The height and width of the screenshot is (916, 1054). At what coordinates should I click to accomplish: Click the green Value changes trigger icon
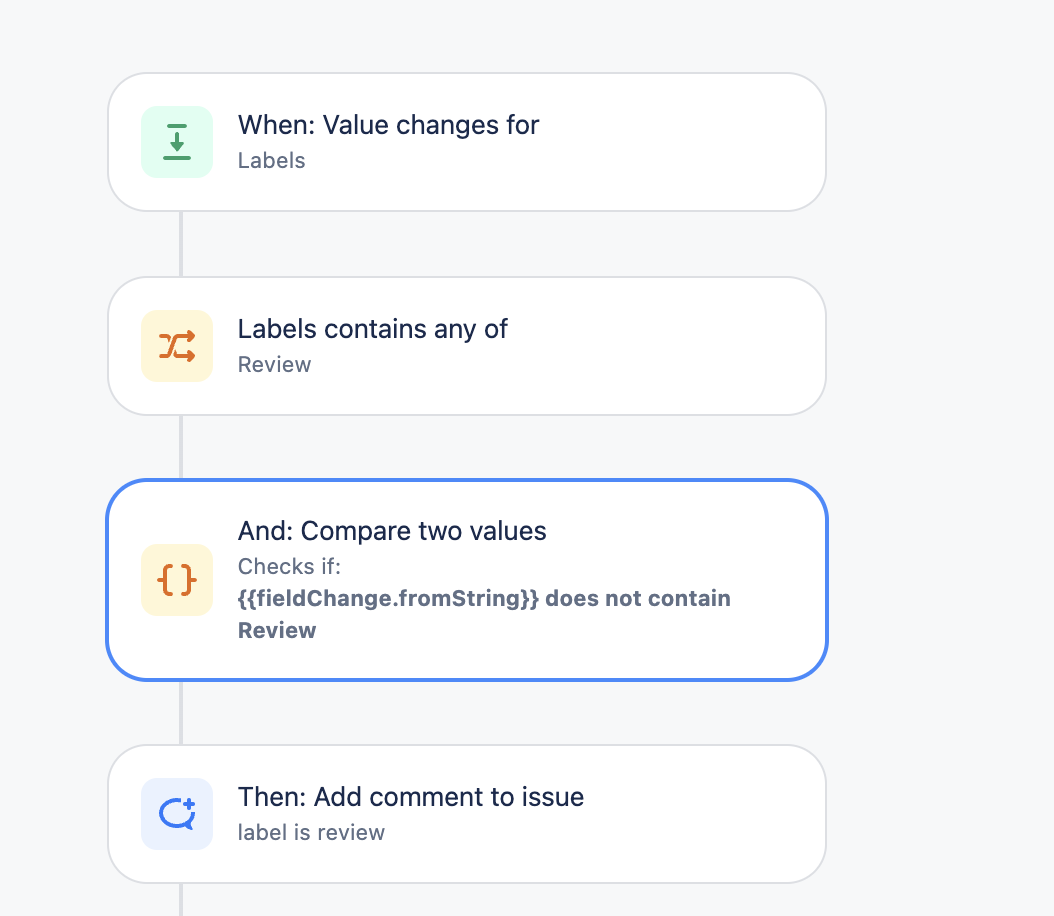pos(177,141)
